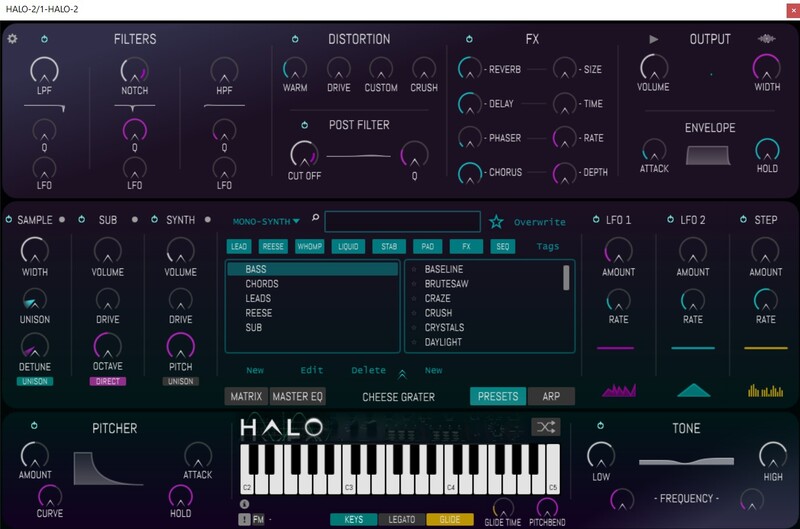Filter presets by the LIQUID tag
800x529 pixels.
click(x=348, y=246)
